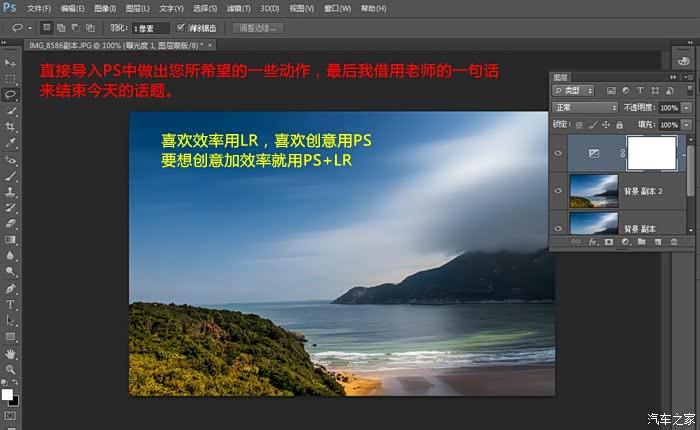Click the feather (羽化) input field
The image size is (700, 430).
point(149,28)
